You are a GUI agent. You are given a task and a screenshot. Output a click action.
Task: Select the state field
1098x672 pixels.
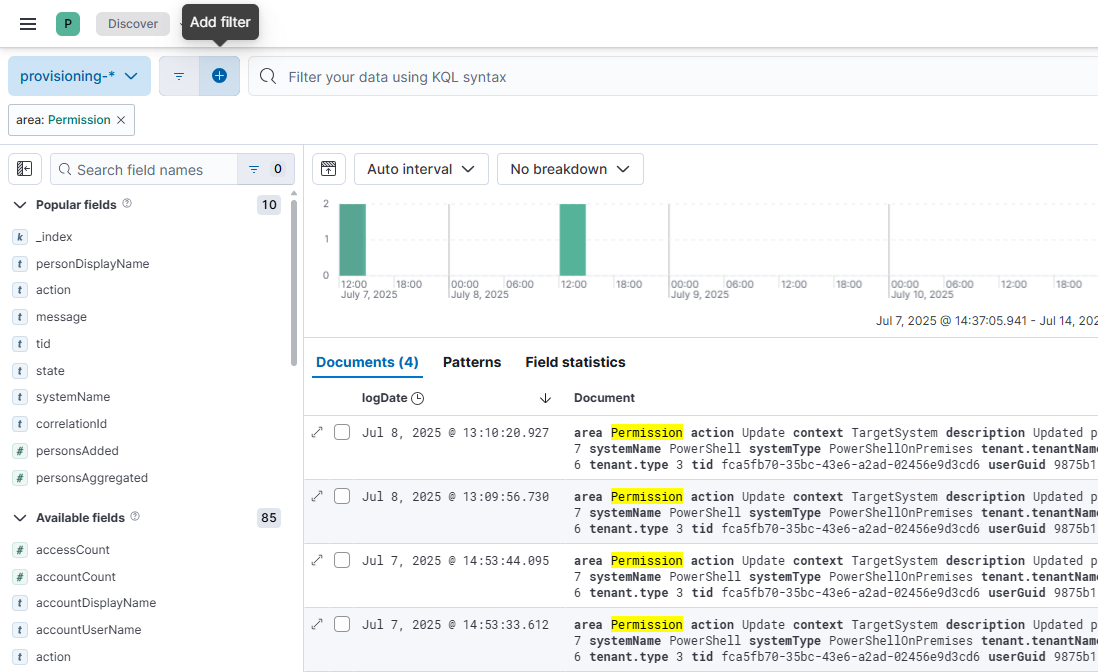point(50,371)
